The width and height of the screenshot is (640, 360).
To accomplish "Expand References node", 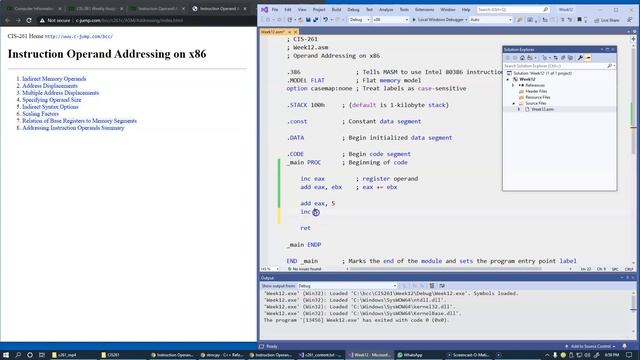I will [513, 85].
